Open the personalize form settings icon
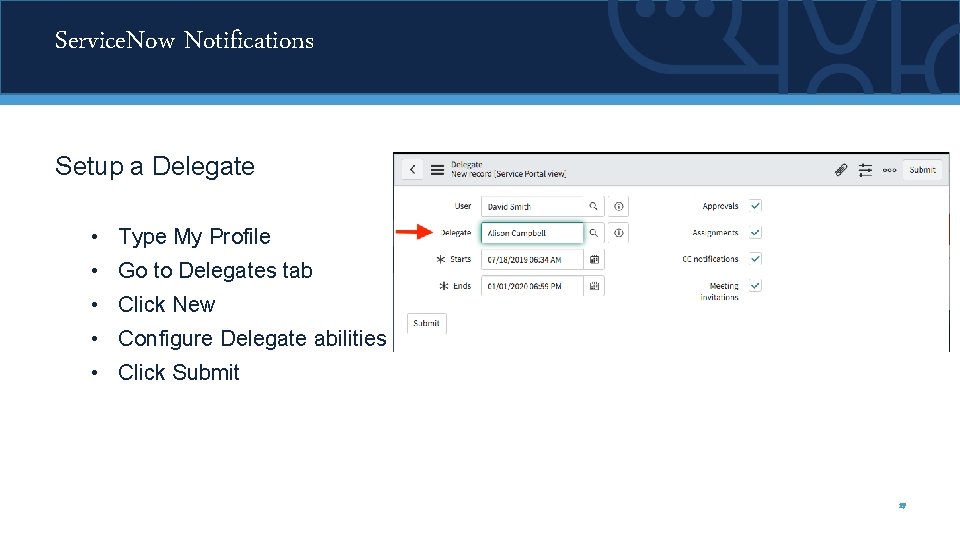Screen dimensions: 960x540 [865, 170]
